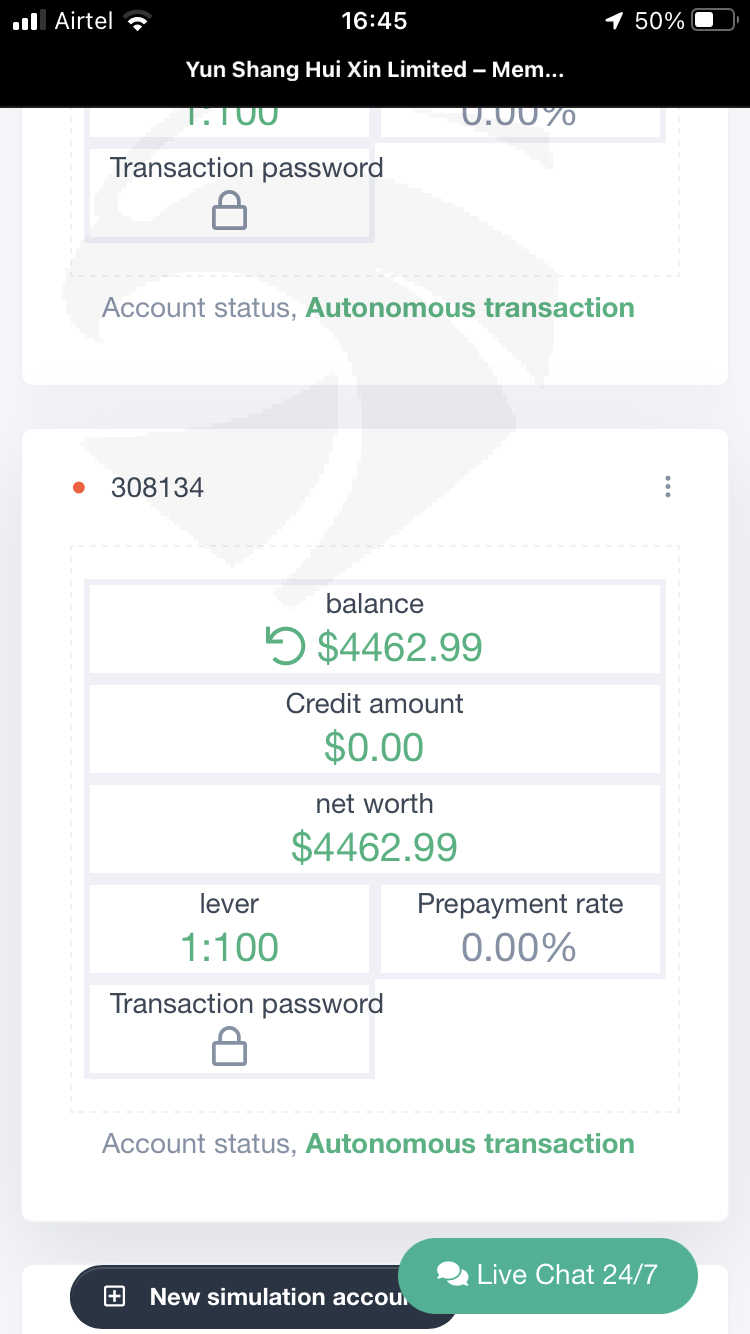Tap the Prepayment rate 0.00% in account 308134

519,946
